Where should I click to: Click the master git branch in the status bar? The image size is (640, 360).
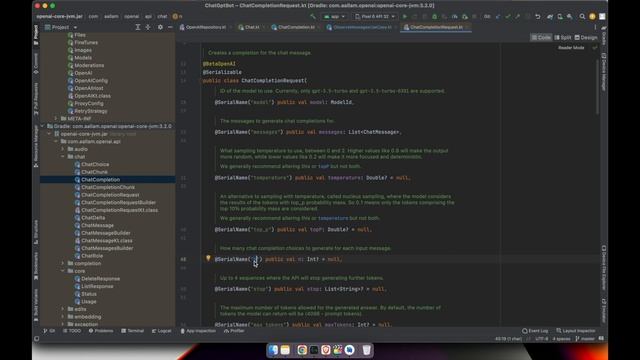[585, 339]
